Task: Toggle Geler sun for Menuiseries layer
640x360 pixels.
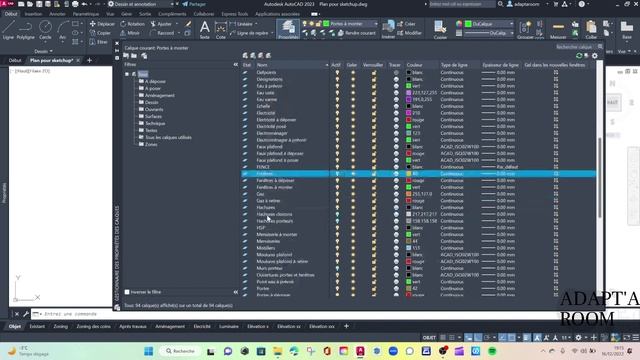Action: point(353,241)
